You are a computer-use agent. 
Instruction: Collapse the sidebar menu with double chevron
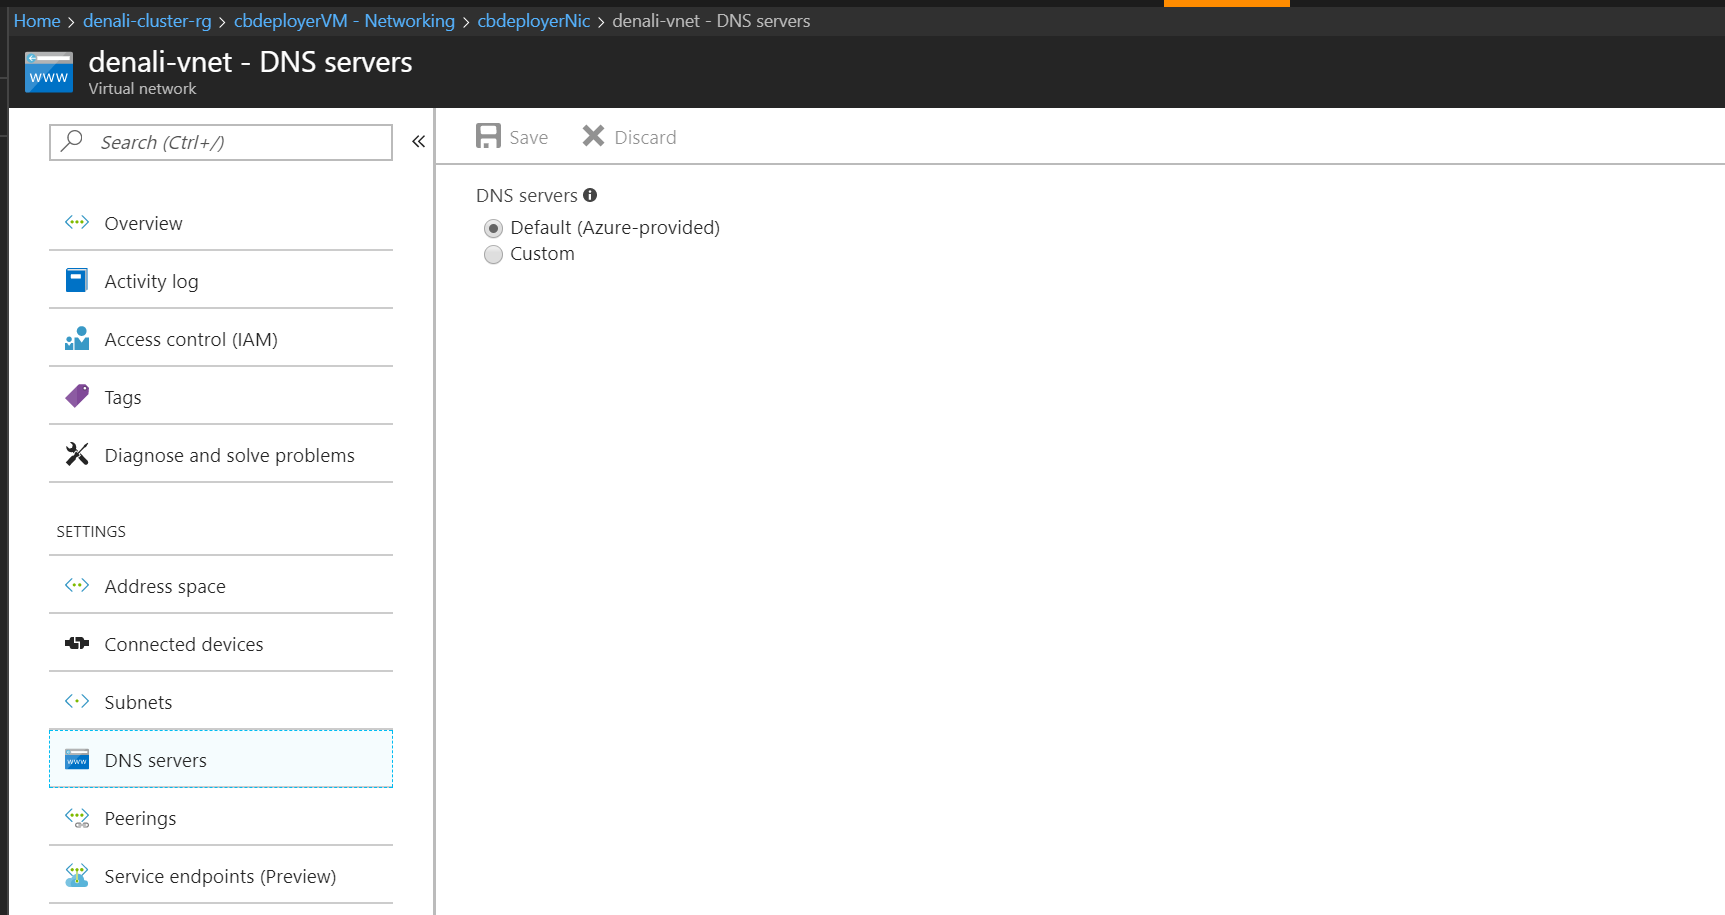pyautogui.click(x=419, y=142)
